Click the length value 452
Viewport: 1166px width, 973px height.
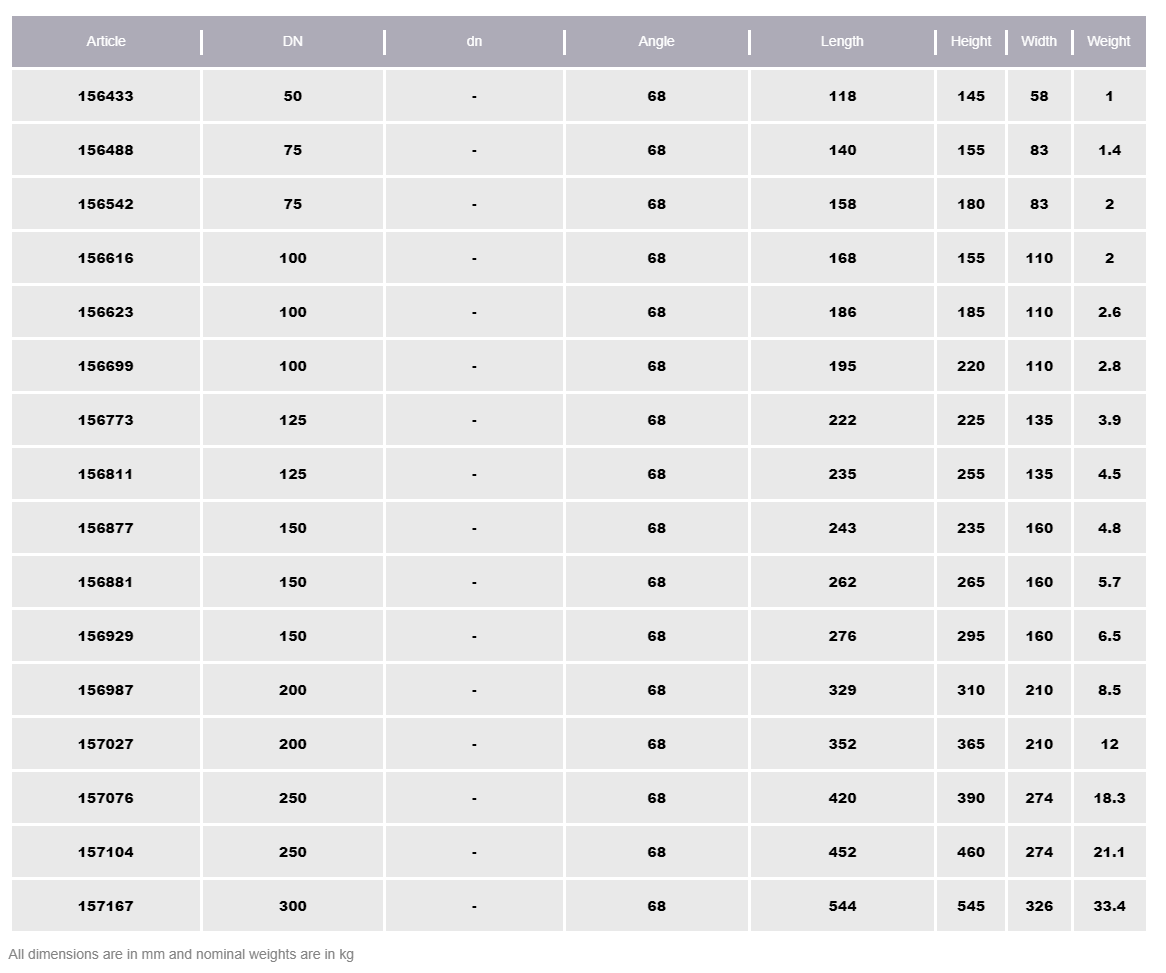tap(842, 853)
